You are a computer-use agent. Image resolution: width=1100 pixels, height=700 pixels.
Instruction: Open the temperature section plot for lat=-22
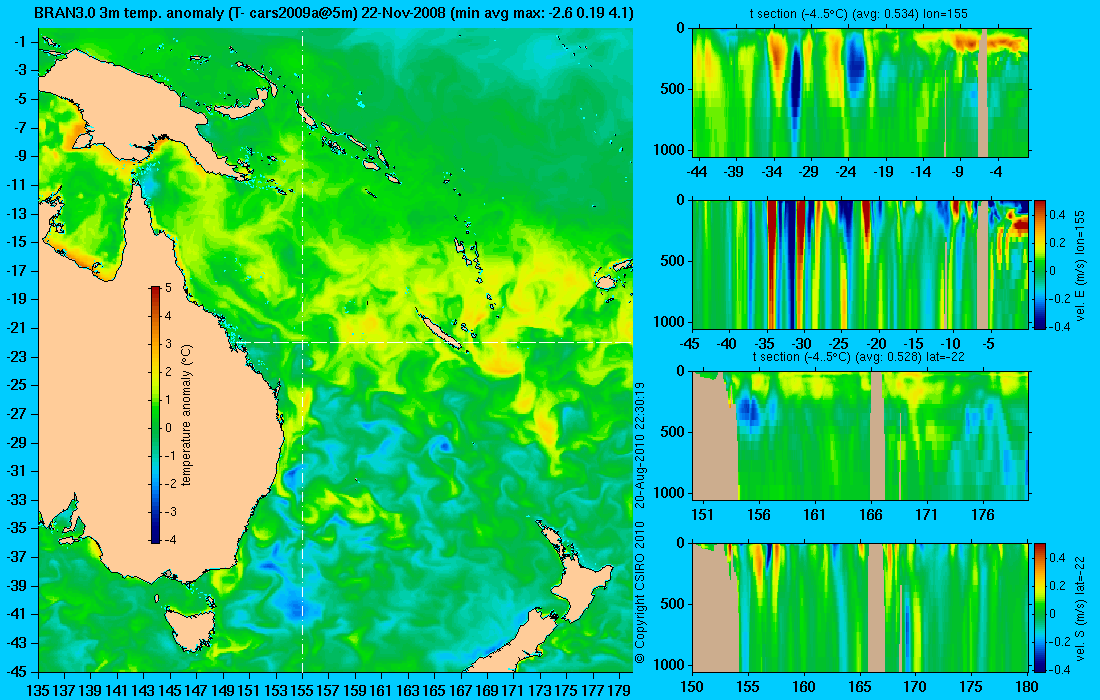pyautogui.click(x=861, y=436)
